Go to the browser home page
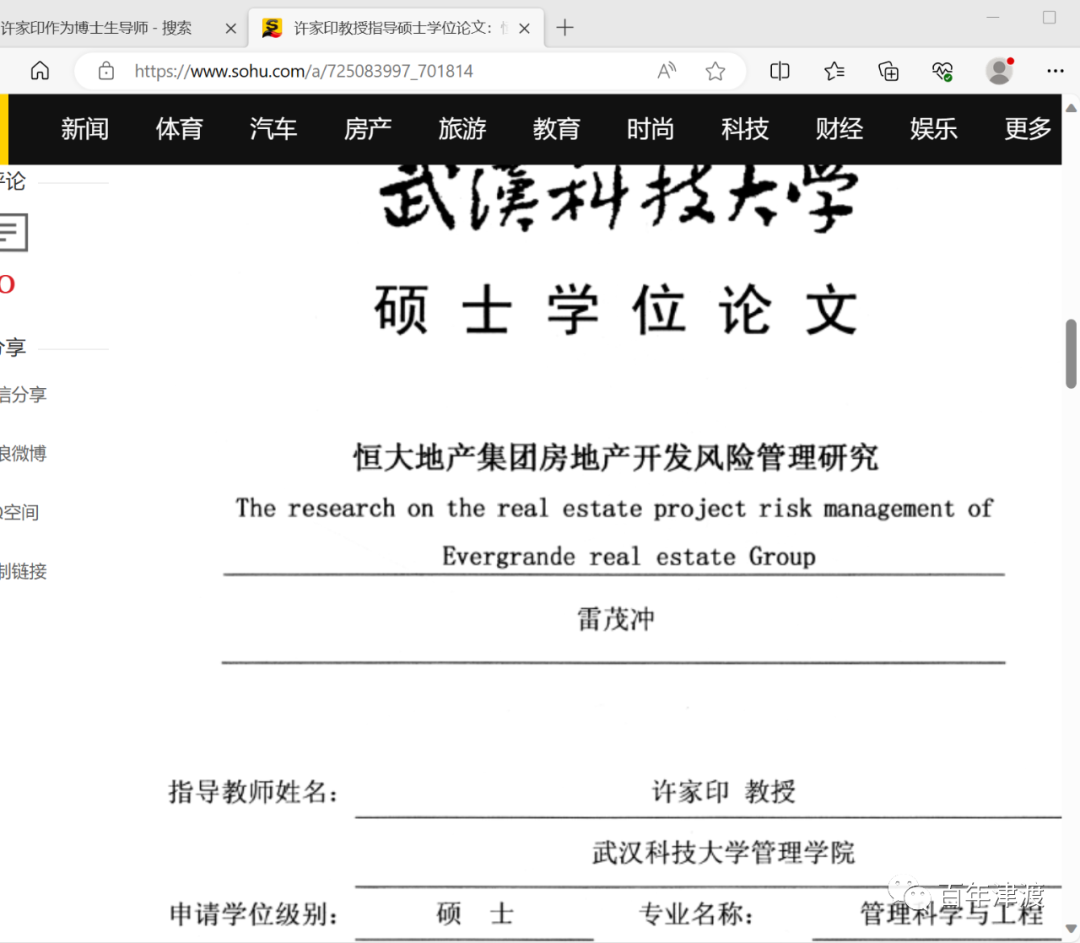The image size is (1080, 943). click(40, 71)
